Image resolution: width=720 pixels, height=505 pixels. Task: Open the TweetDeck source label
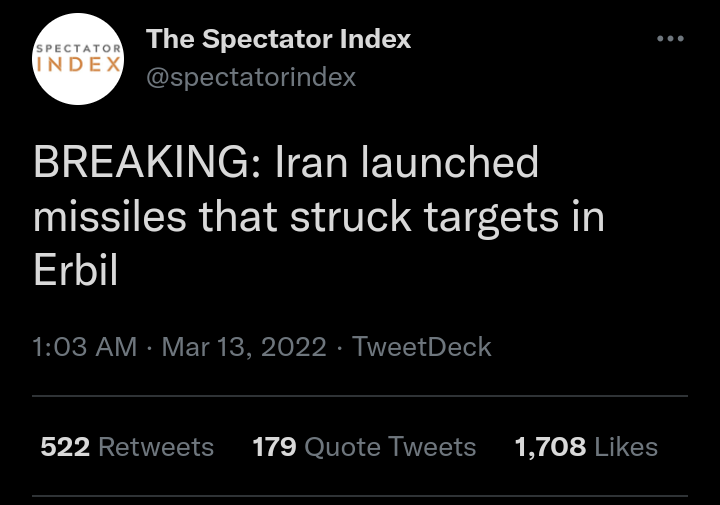click(422, 347)
